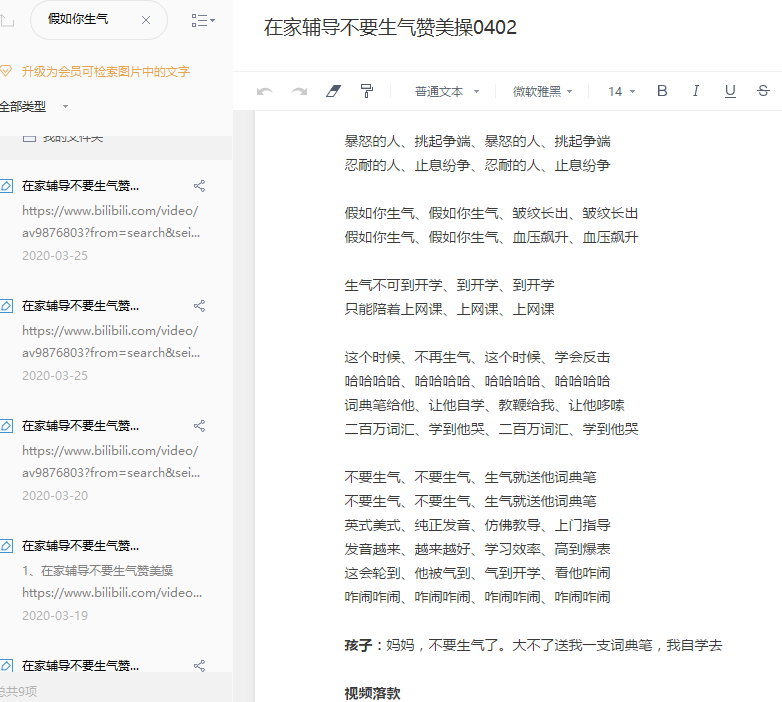
Task: Click the document title 在家辅导不要生气赞美操0402
Action: tap(390, 27)
